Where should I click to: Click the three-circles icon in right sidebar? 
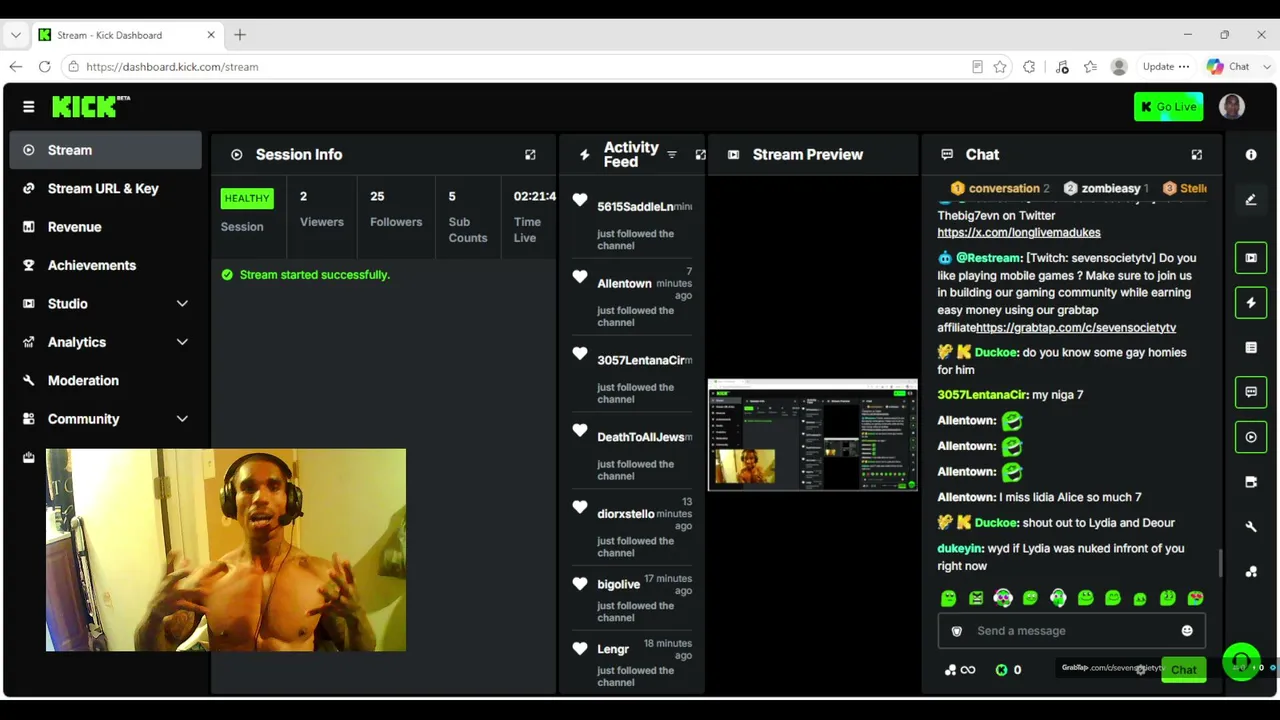(x=1251, y=572)
